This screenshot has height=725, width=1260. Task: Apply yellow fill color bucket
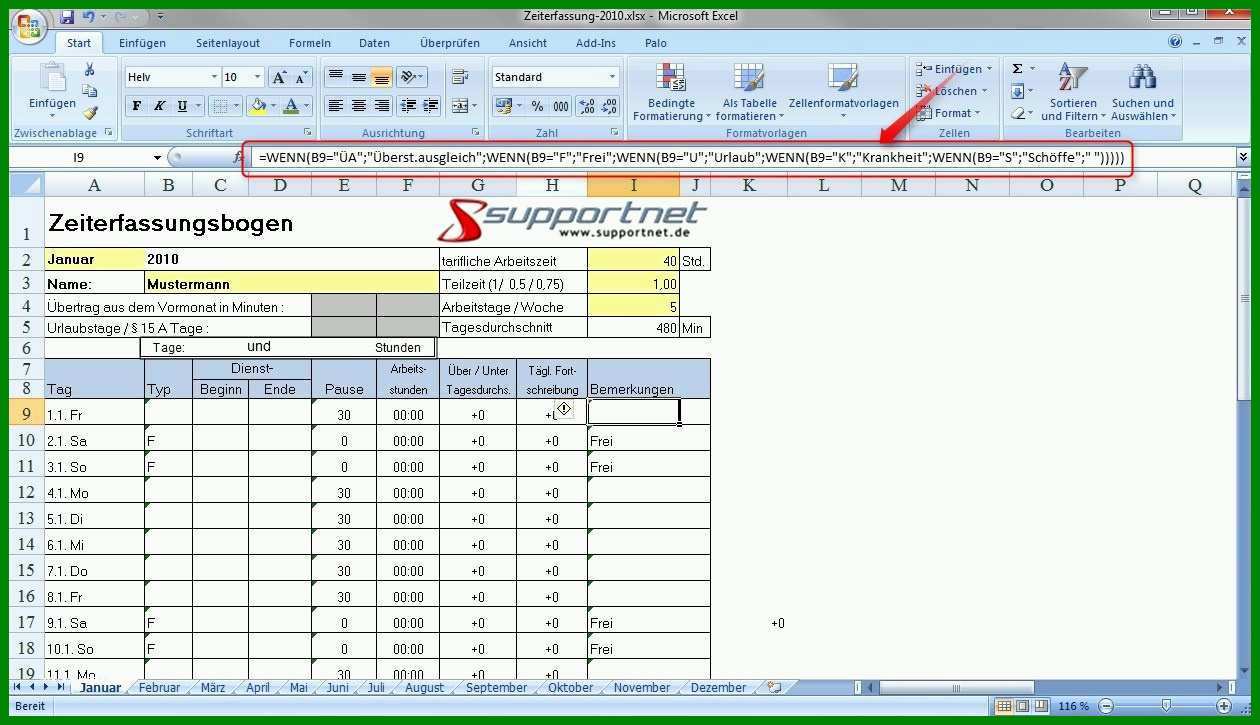point(259,106)
